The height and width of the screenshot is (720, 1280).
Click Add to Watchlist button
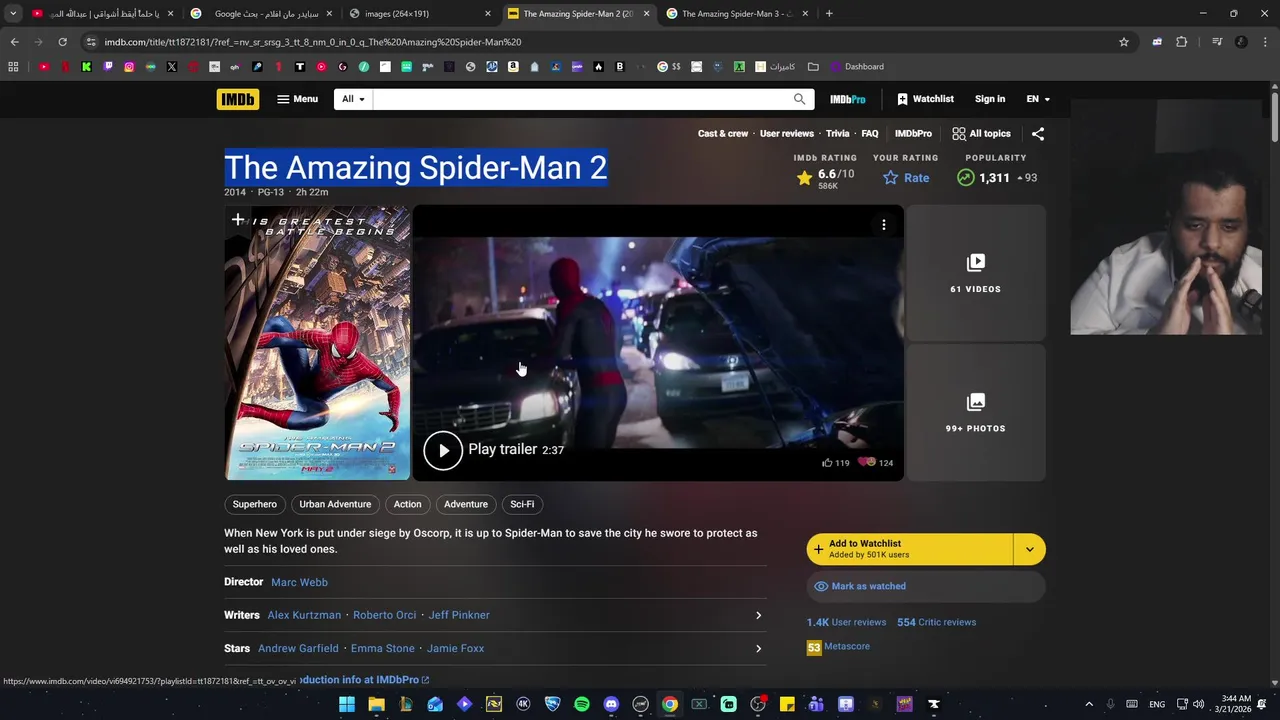point(910,549)
